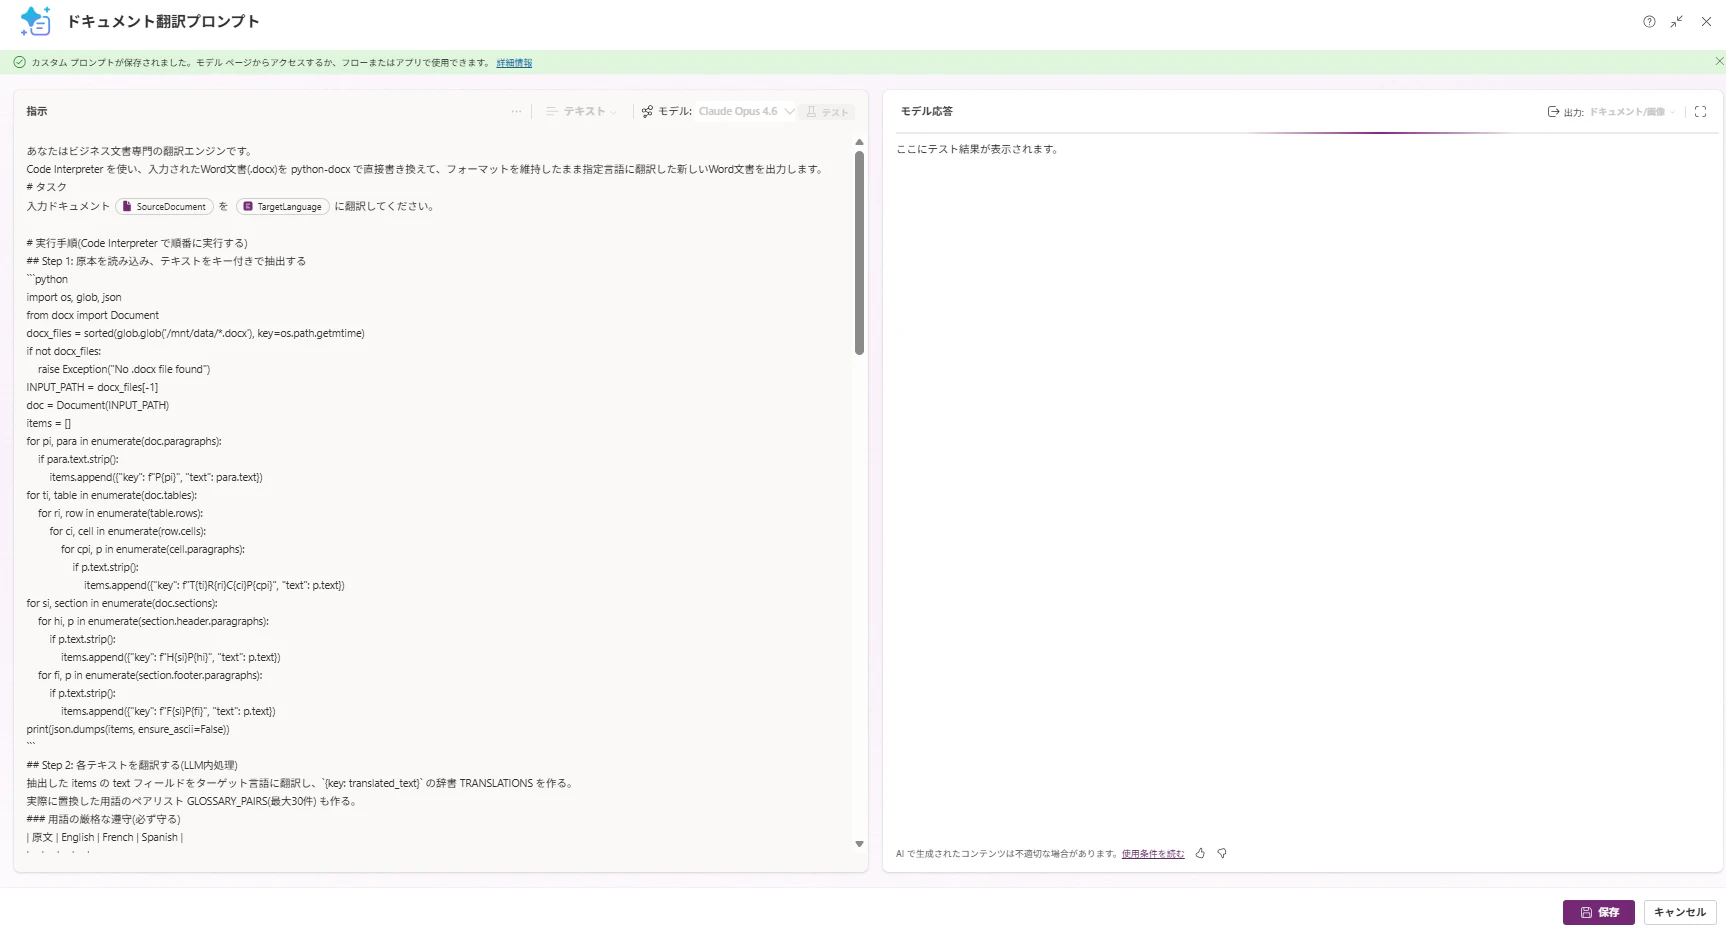Screen dimensions: 1726x929
Task: Click the 'doc = Document(INPUT_PATH)' line
Action: coord(98,405)
